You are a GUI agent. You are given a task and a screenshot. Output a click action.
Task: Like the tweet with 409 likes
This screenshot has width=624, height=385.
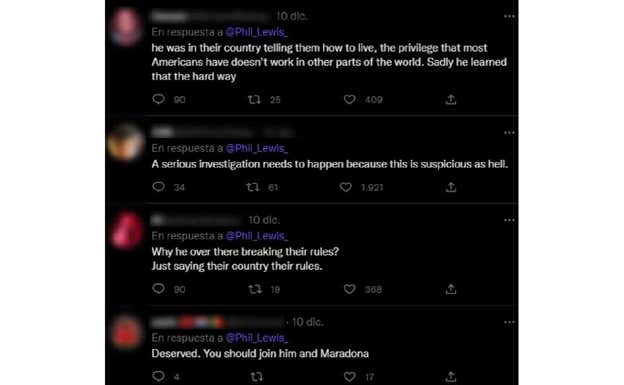point(349,99)
